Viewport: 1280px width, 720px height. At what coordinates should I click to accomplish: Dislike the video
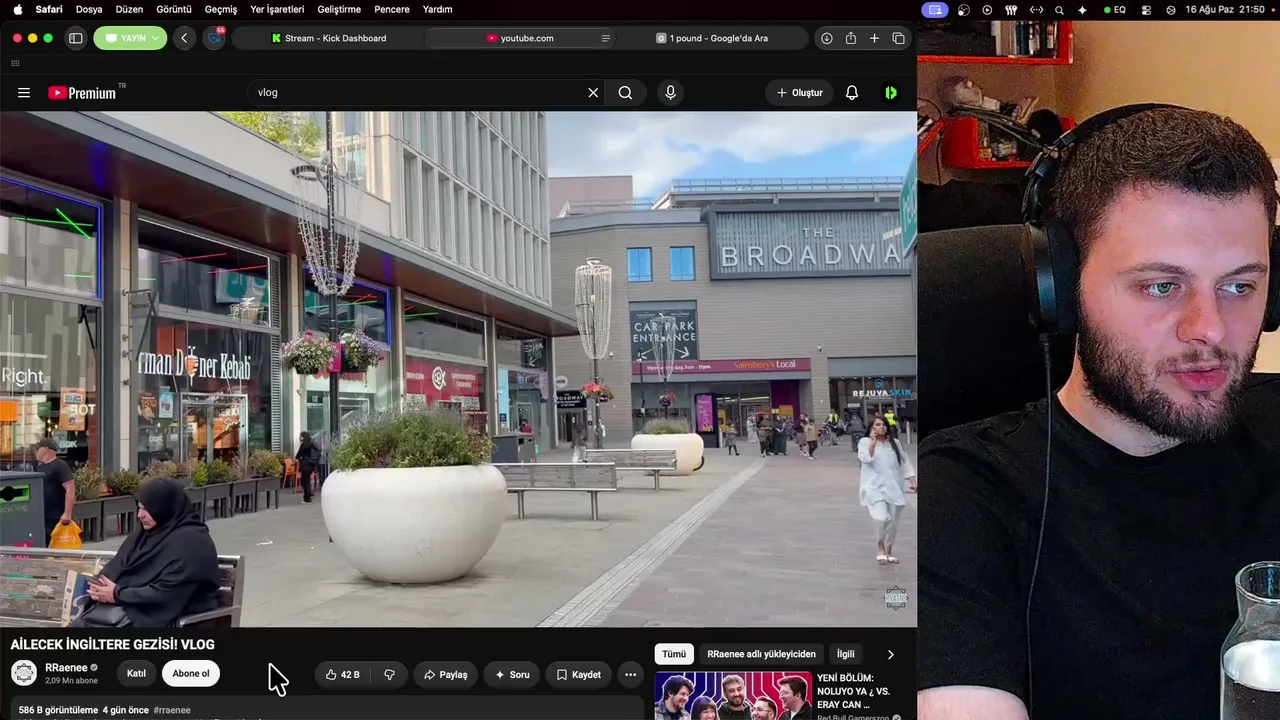[390, 675]
